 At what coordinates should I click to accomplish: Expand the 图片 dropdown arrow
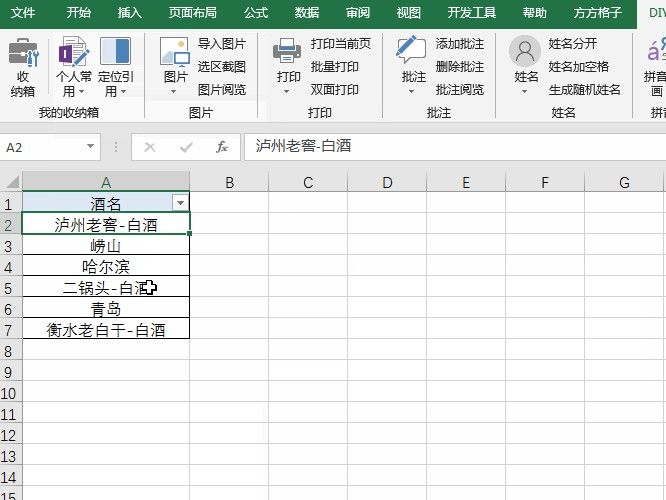pos(173,91)
